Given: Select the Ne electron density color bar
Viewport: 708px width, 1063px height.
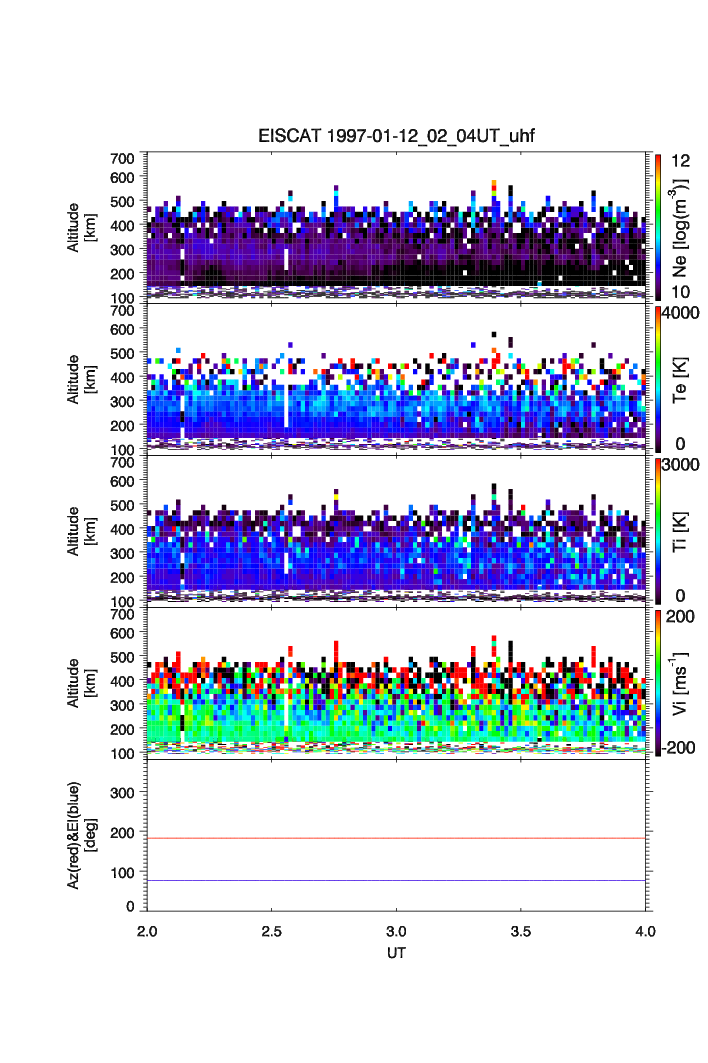Looking at the screenshot, I should pos(657,227).
